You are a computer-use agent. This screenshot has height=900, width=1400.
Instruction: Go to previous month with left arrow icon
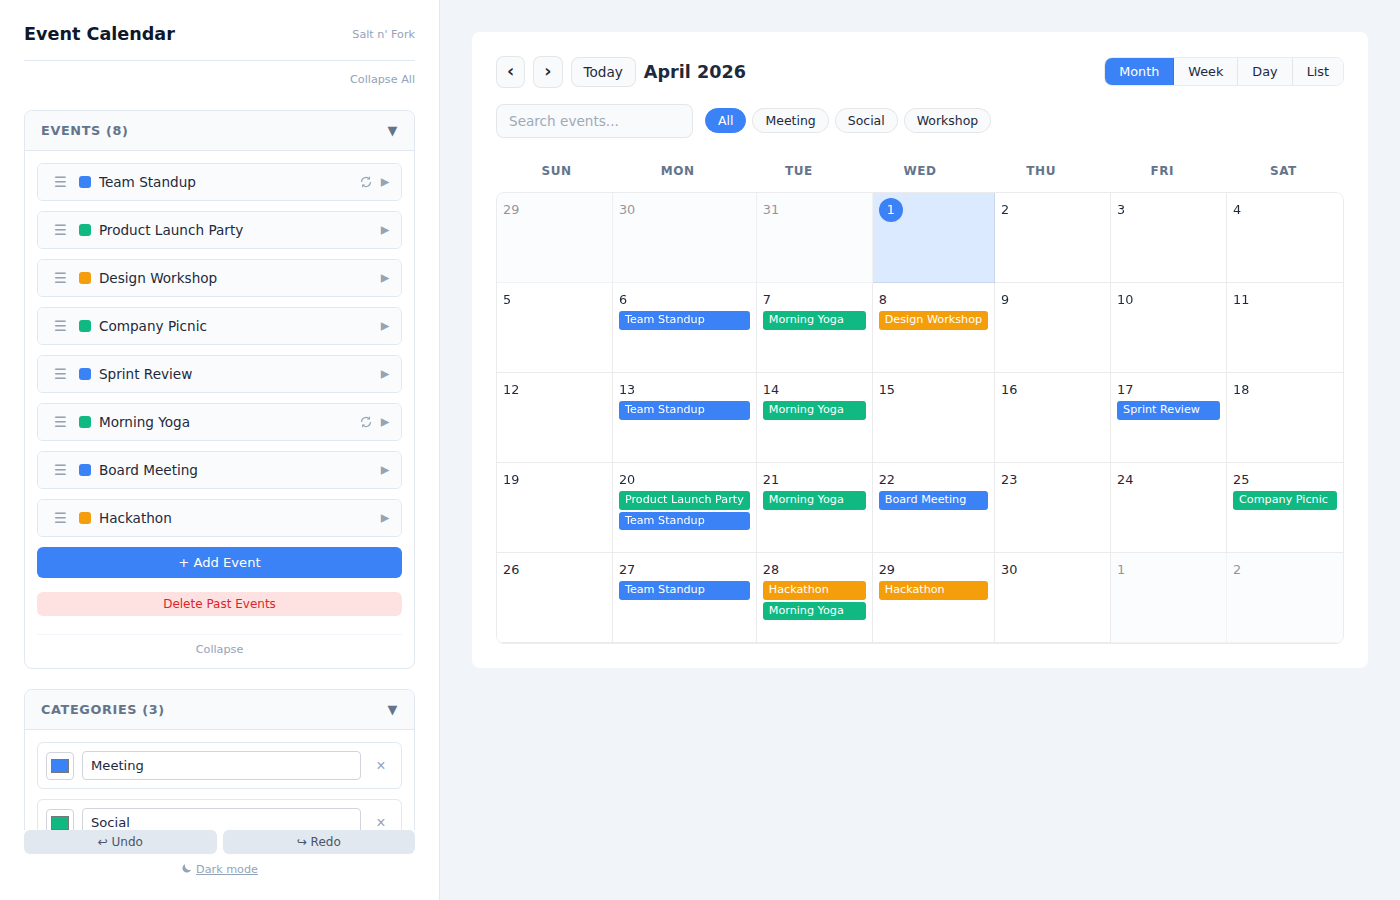click(510, 71)
